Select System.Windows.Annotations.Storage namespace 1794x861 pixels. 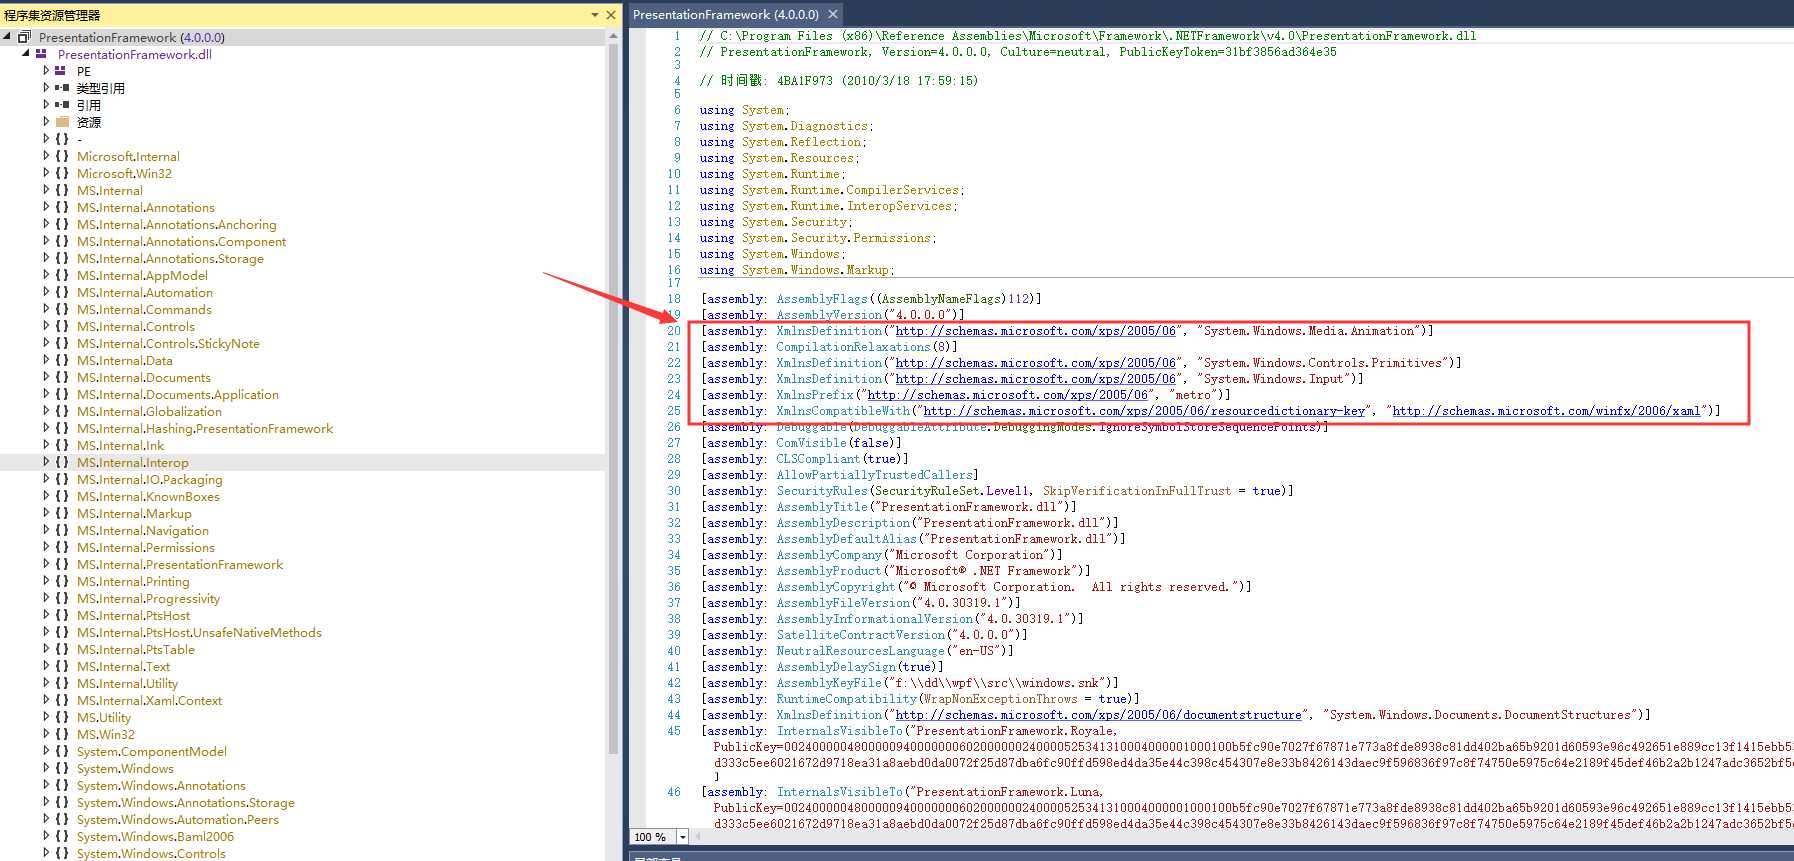click(x=186, y=802)
